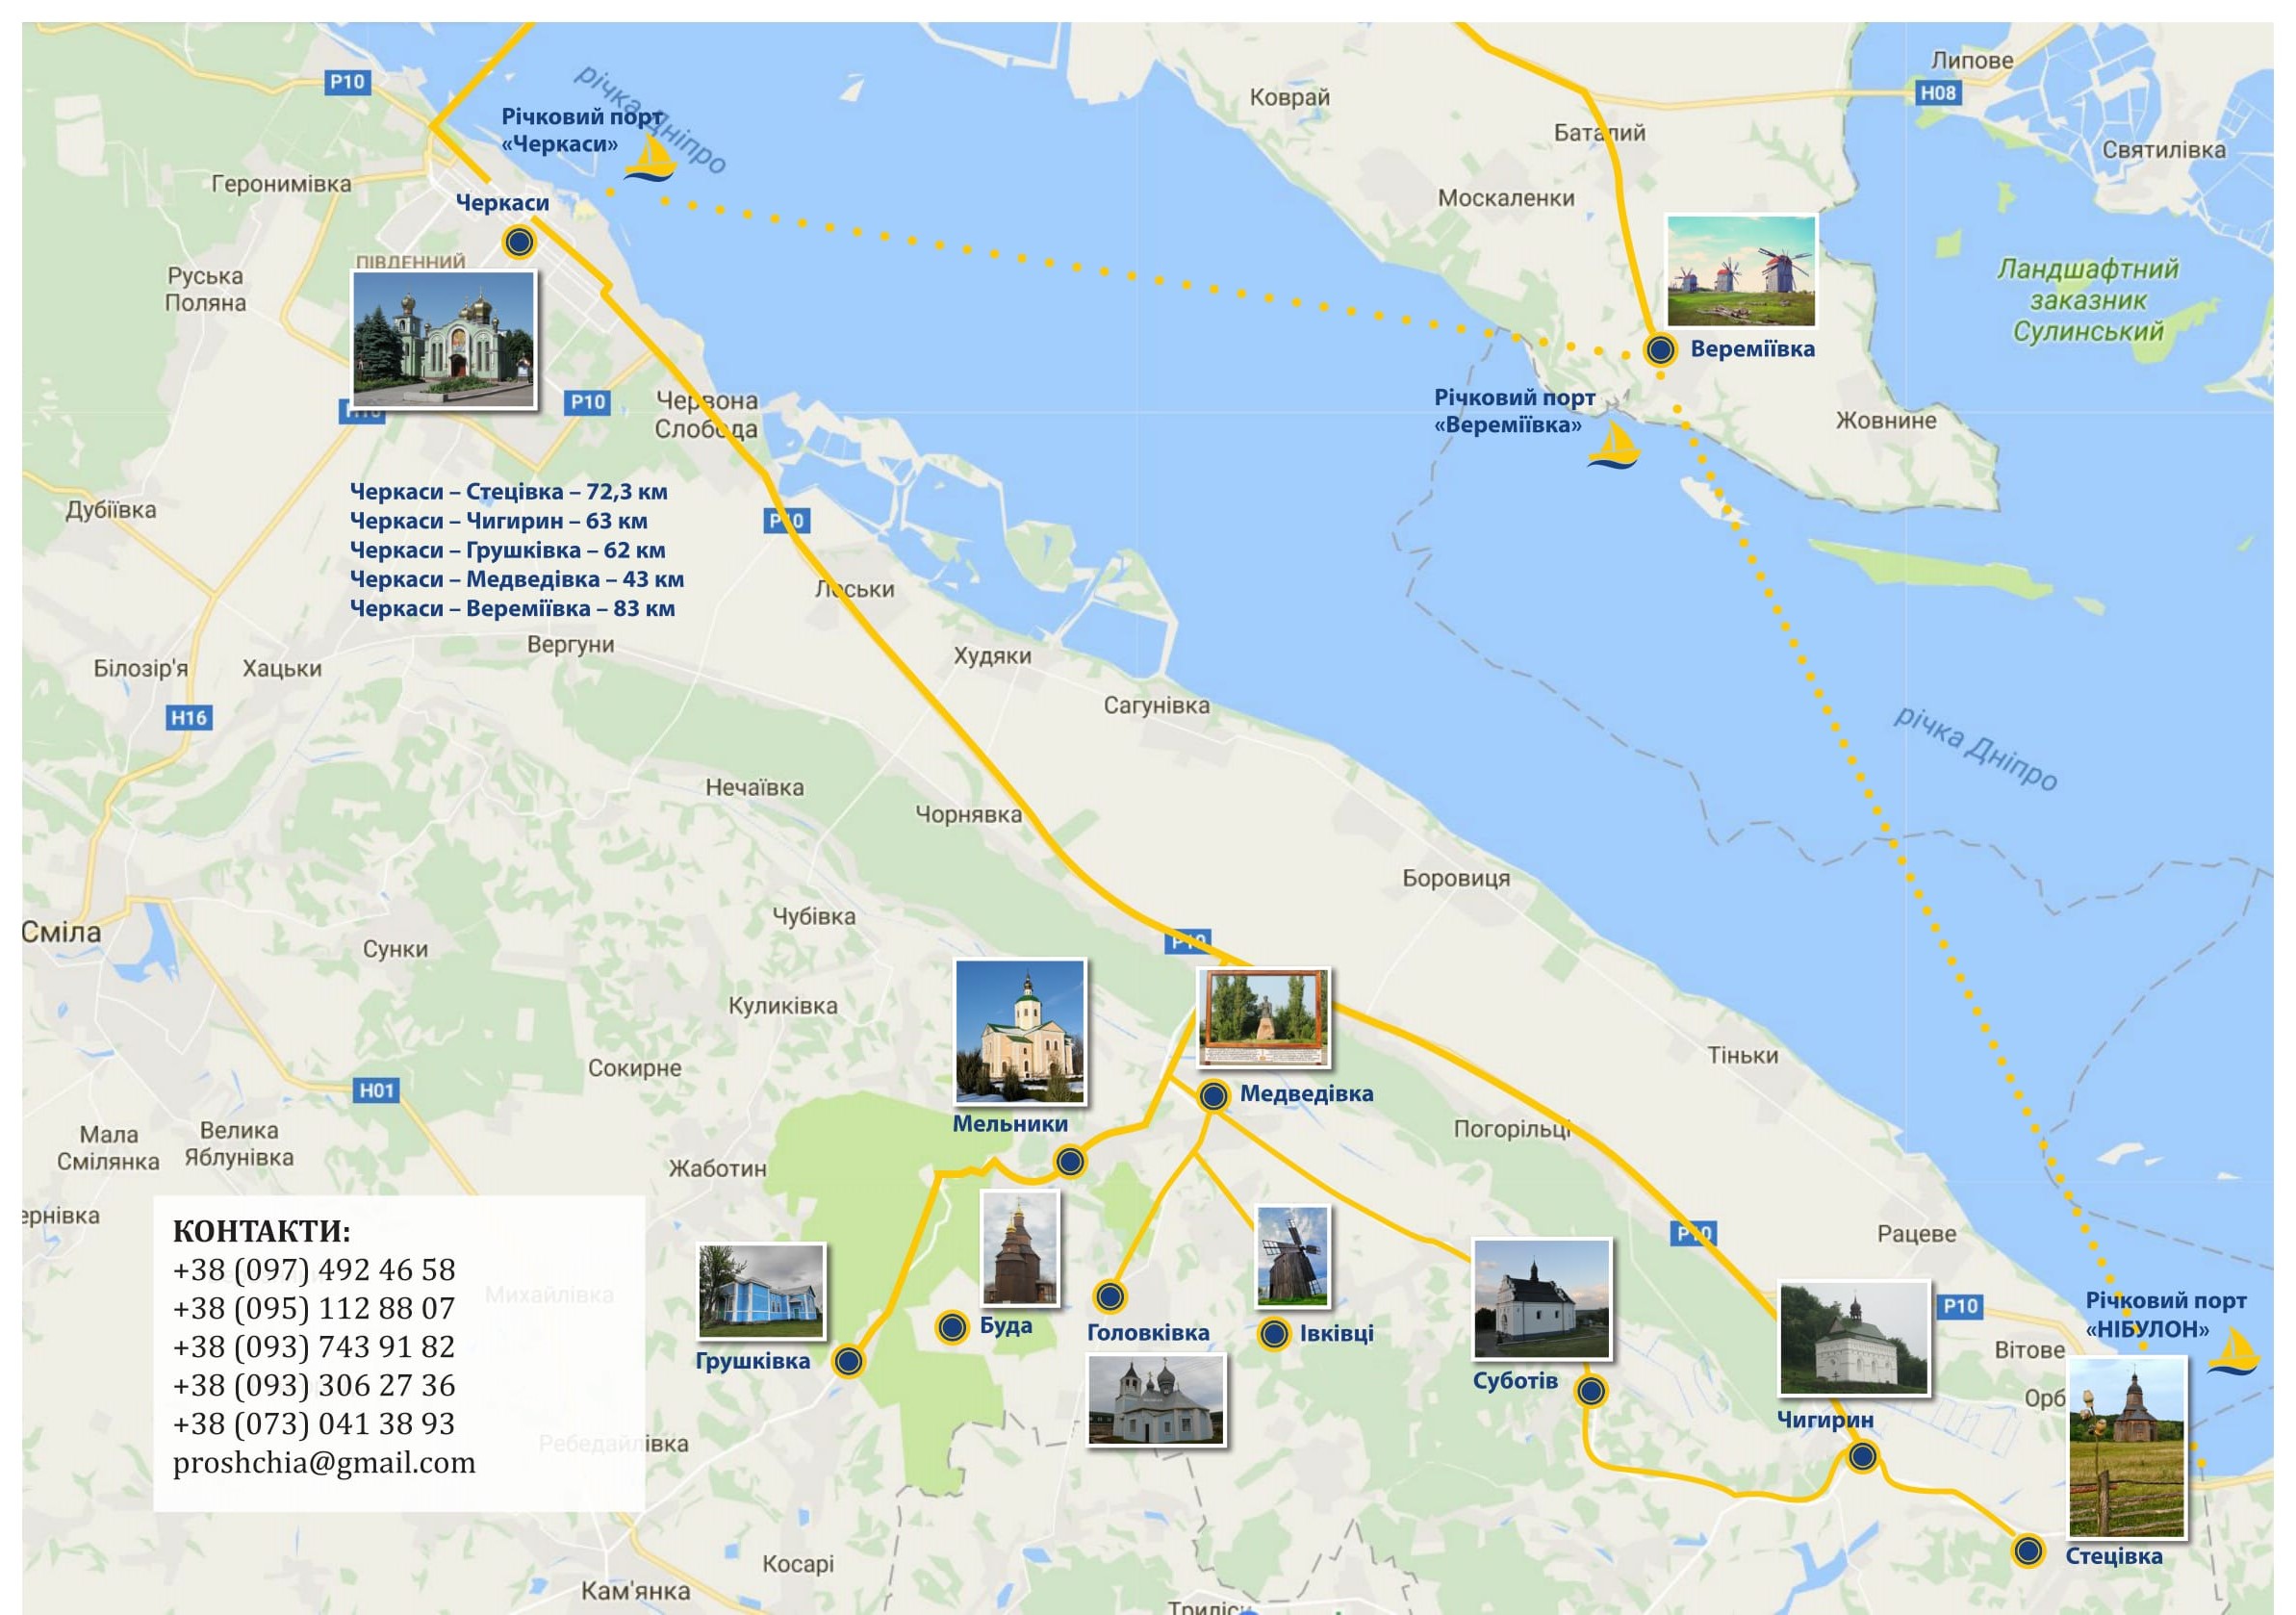The image size is (2296, 1615).
Task: Click the Річковий порт «Вереміївка» label
Action: tap(1514, 411)
